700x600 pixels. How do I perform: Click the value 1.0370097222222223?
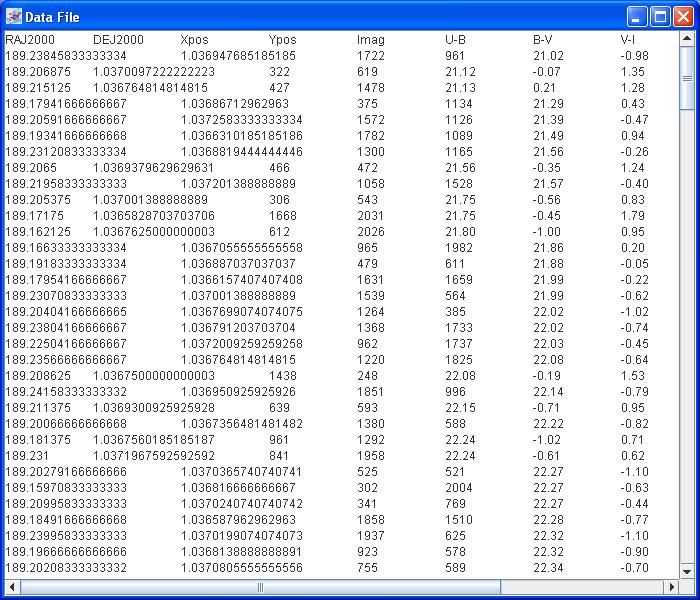[154, 72]
